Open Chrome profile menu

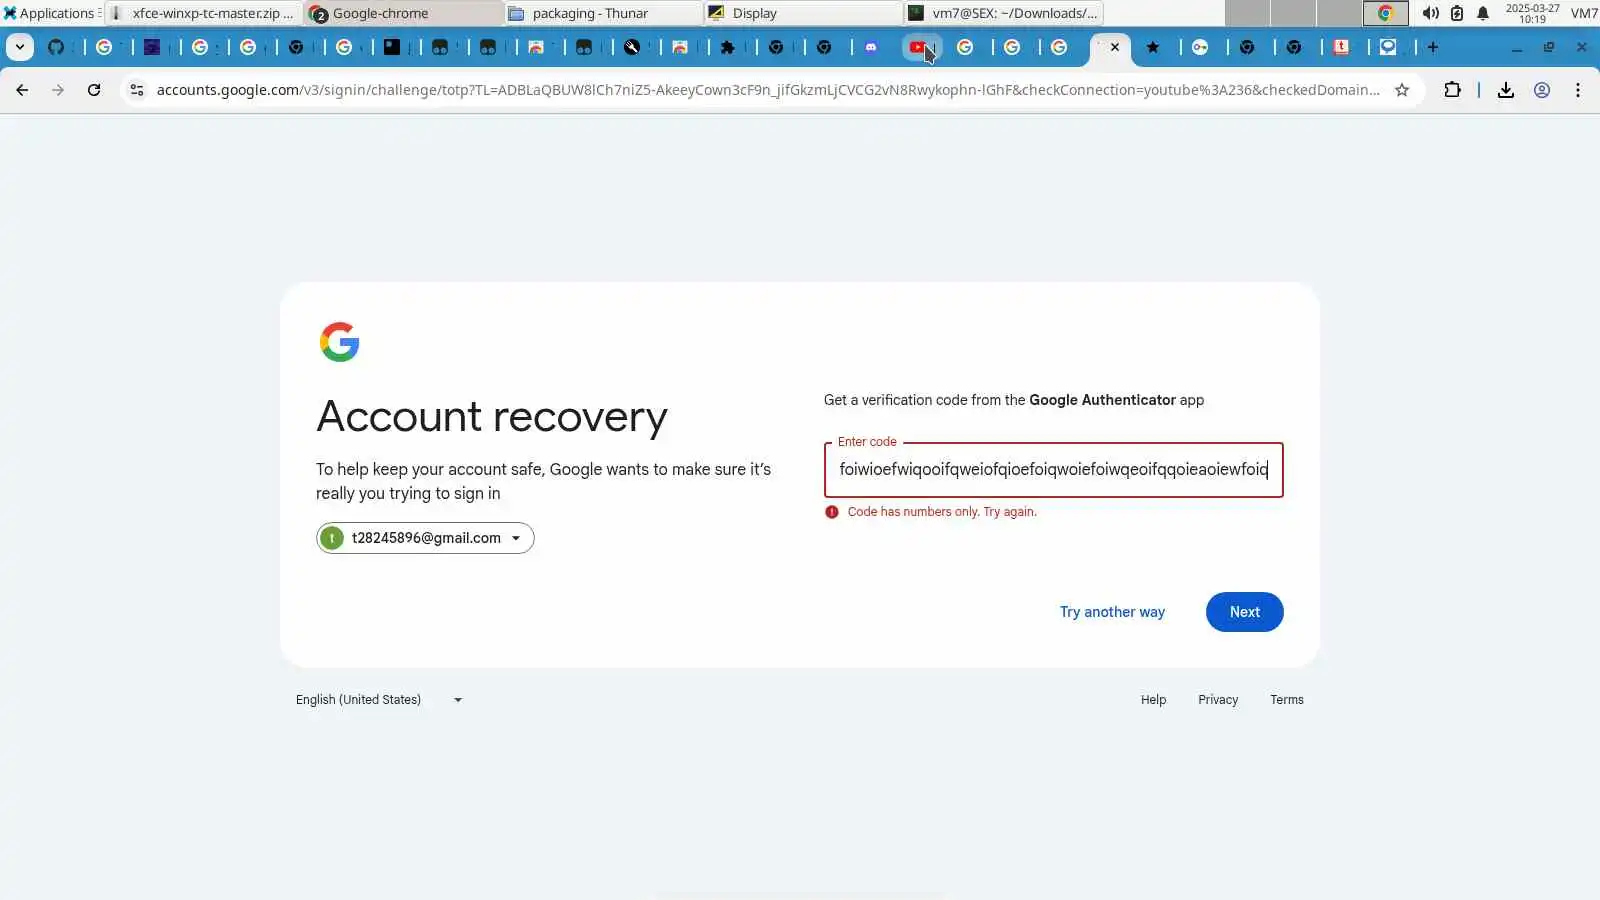1542,90
